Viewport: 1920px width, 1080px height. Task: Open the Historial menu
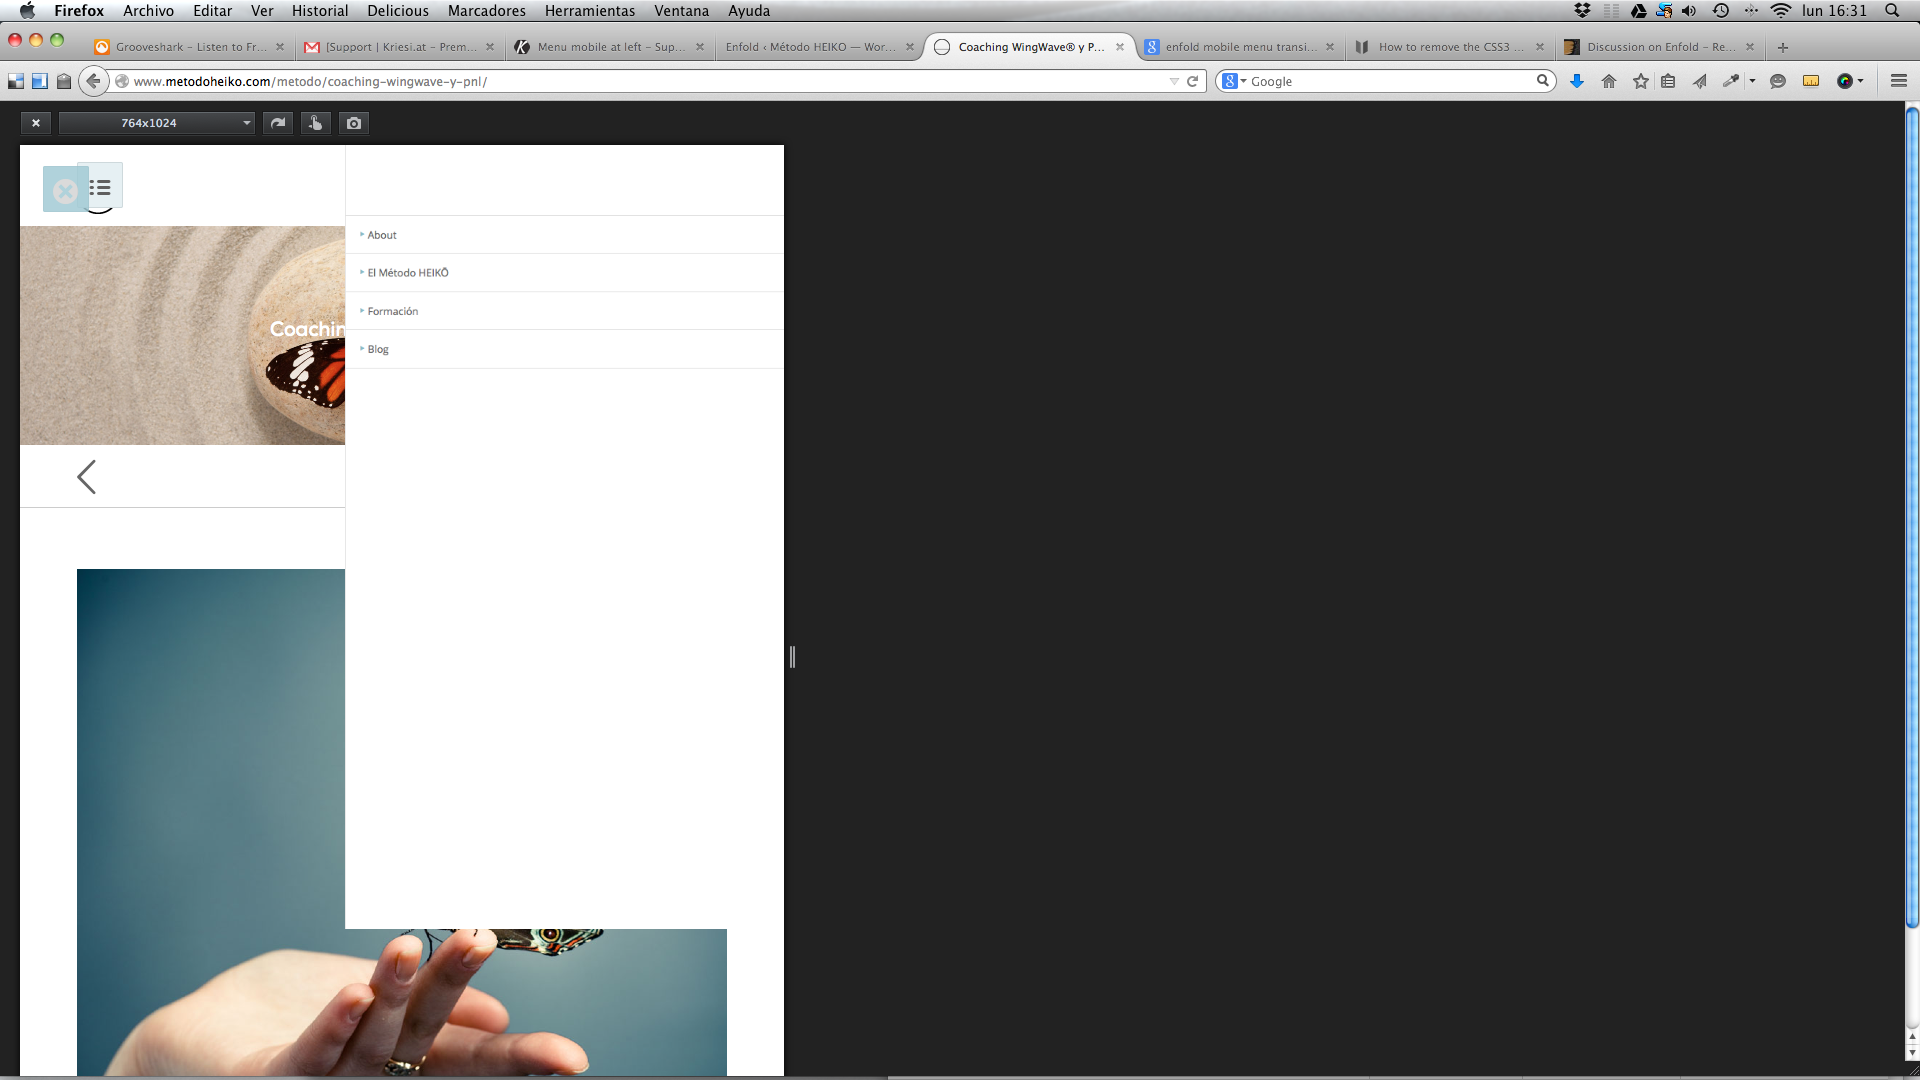point(320,10)
